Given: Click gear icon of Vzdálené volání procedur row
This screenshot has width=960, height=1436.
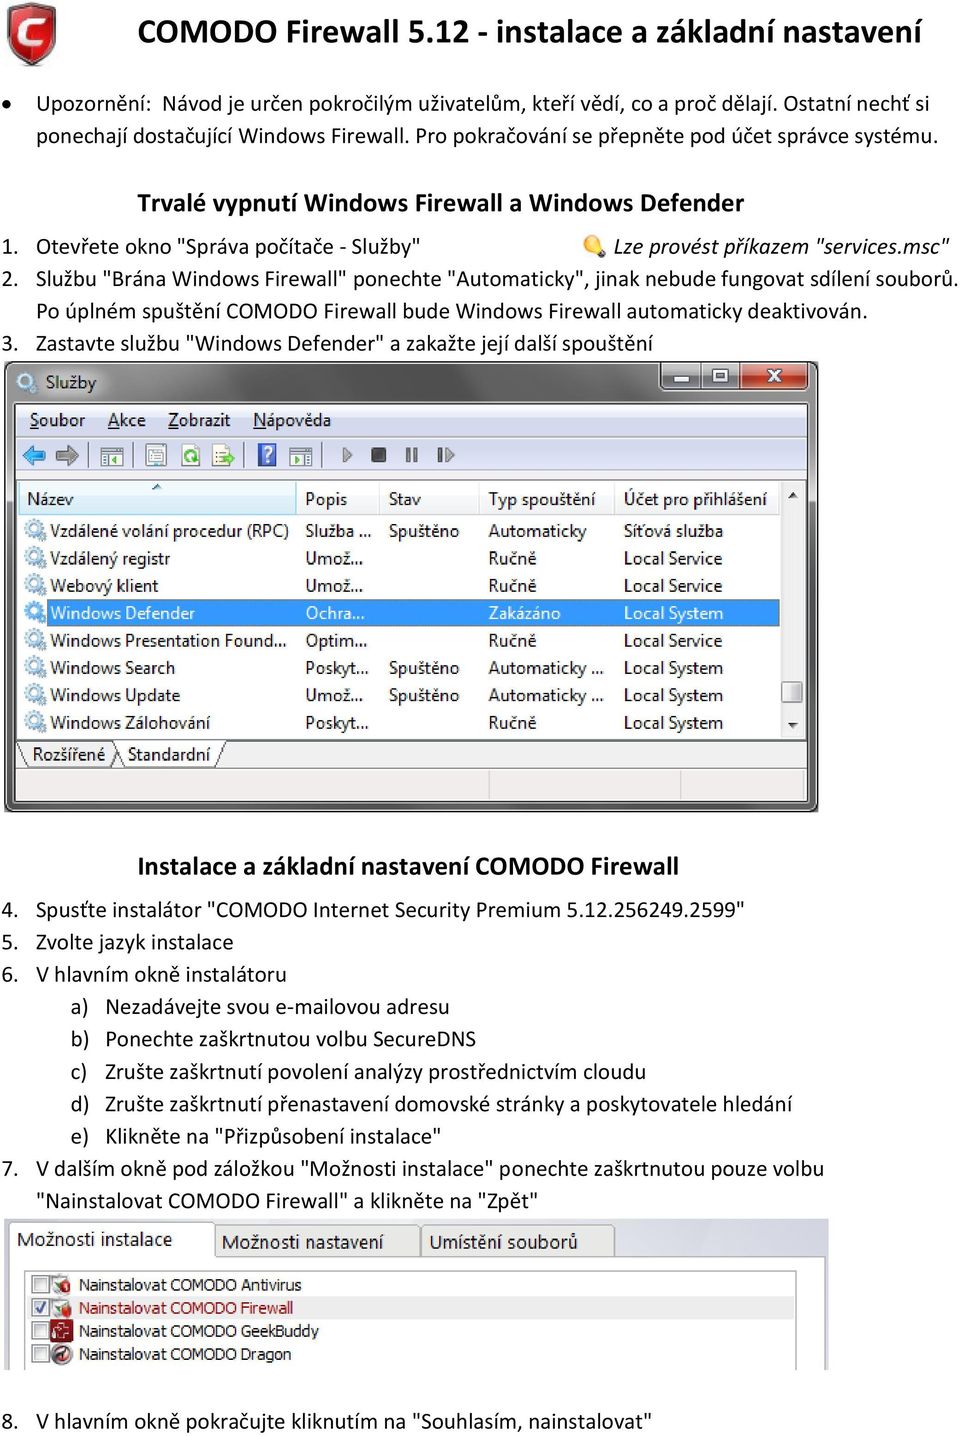Looking at the screenshot, I should click(x=36, y=530).
